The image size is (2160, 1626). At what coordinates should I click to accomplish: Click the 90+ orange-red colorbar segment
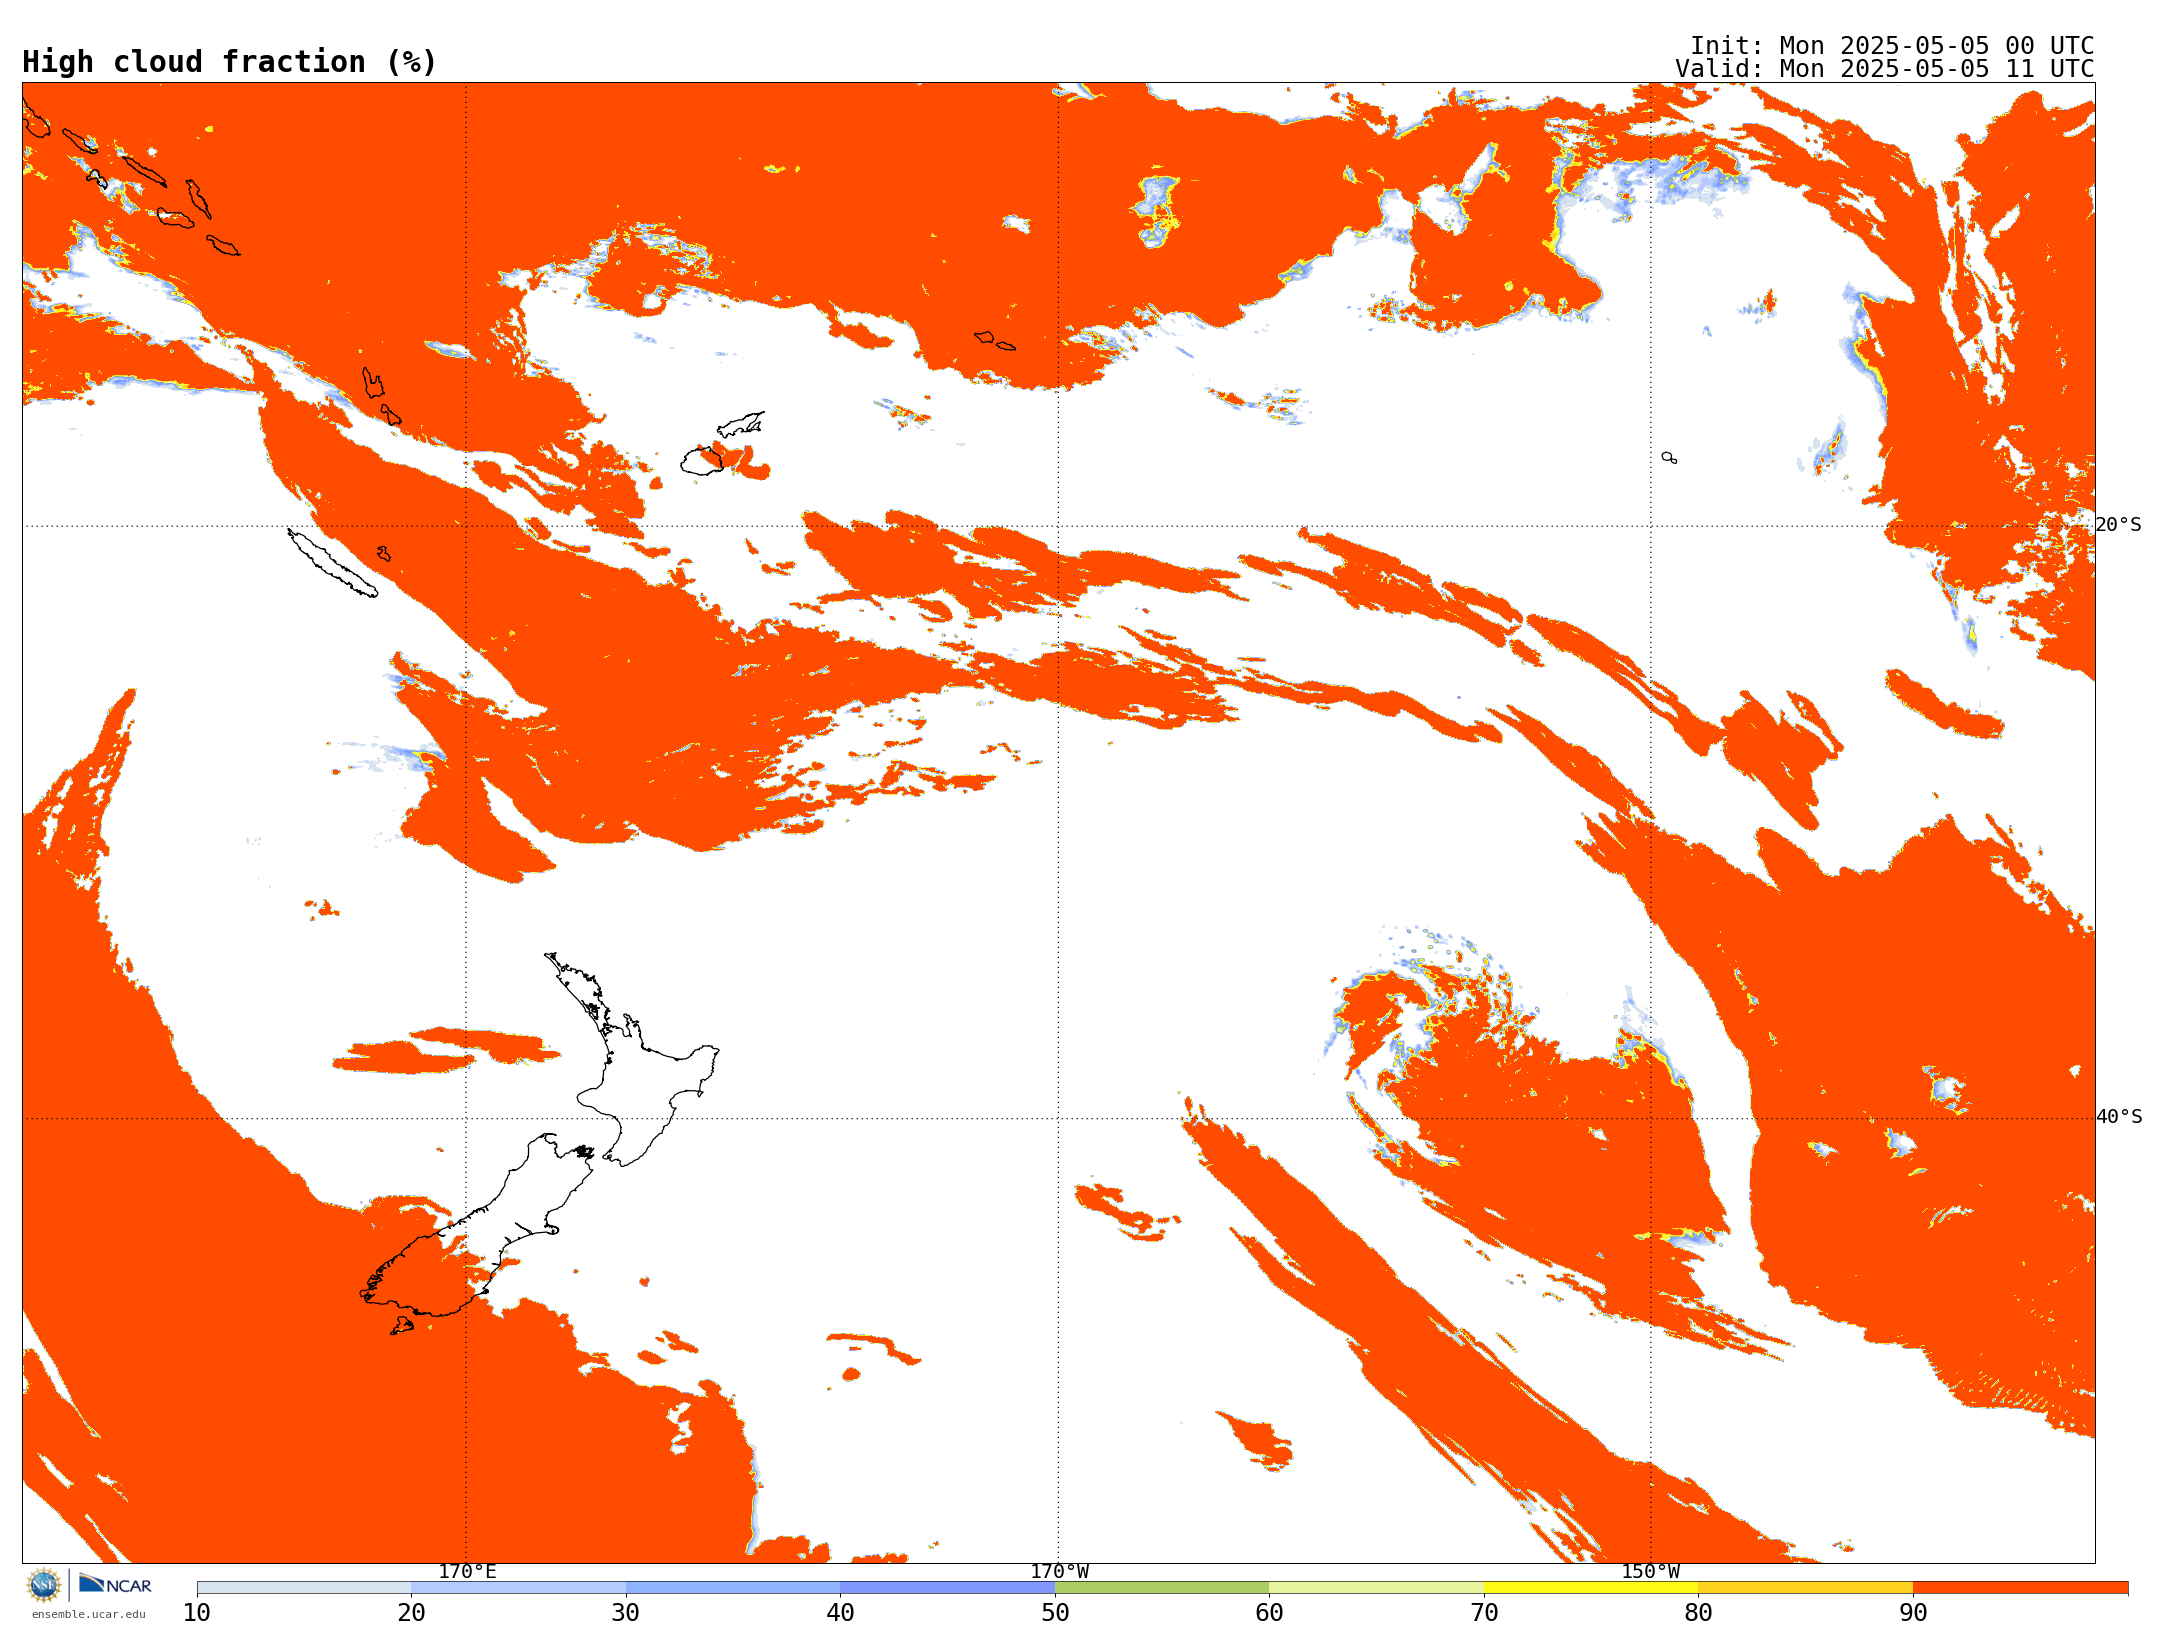[x=2020, y=1587]
